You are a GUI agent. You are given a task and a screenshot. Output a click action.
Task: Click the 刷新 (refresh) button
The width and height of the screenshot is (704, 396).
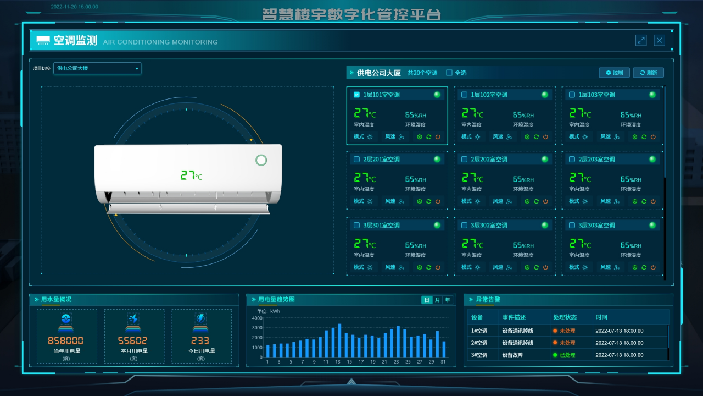point(648,72)
